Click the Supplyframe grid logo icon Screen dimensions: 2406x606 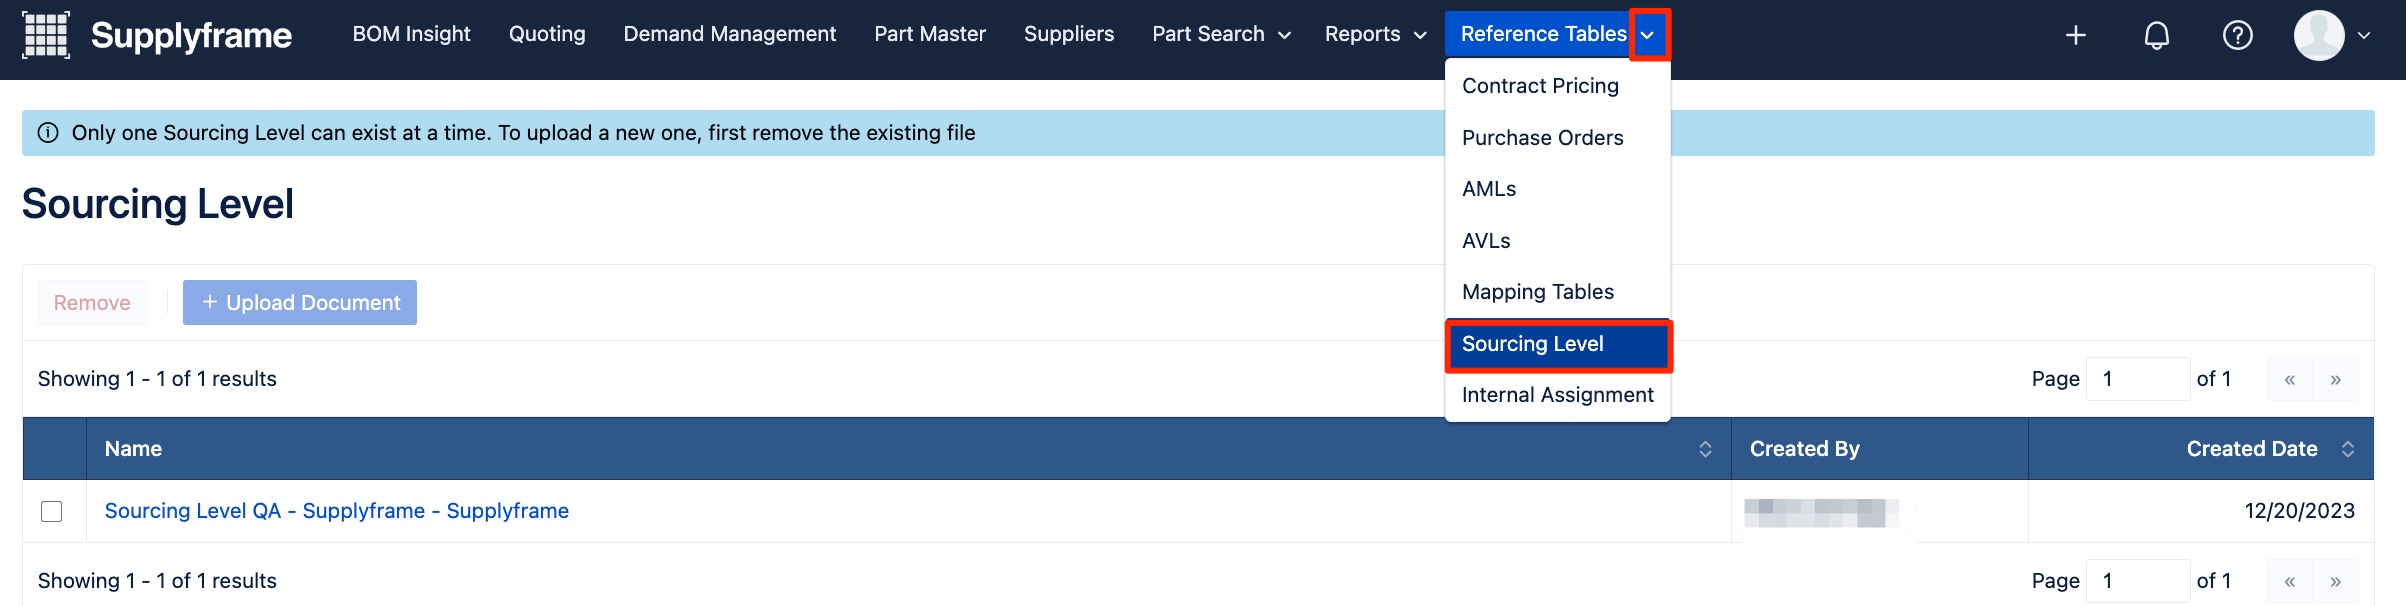click(x=46, y=35)
